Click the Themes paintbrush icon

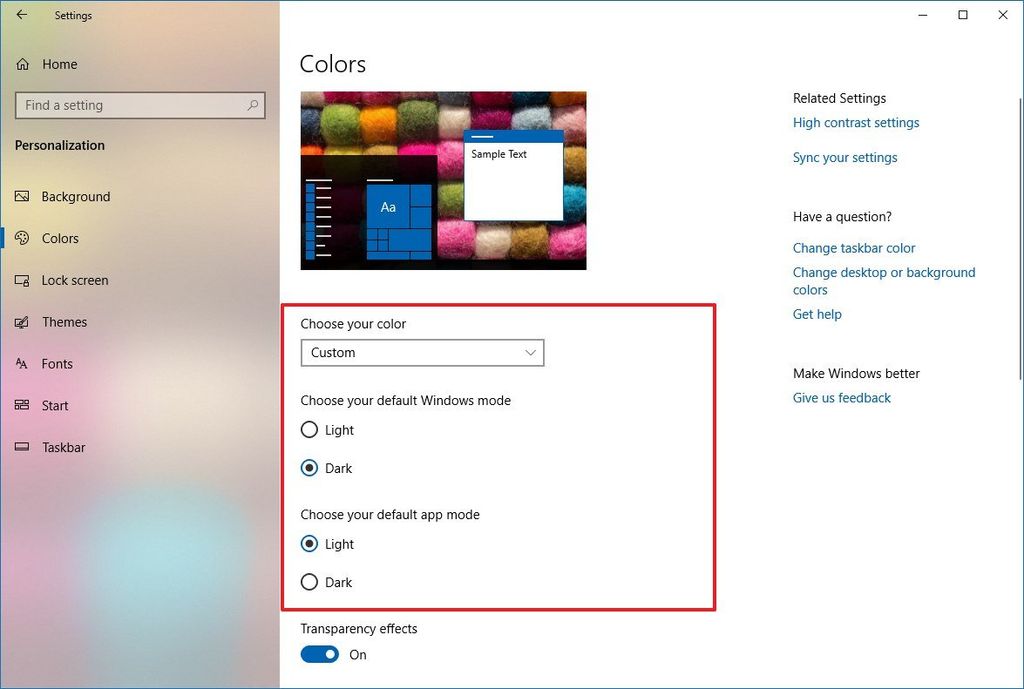(x=23, y=322)
